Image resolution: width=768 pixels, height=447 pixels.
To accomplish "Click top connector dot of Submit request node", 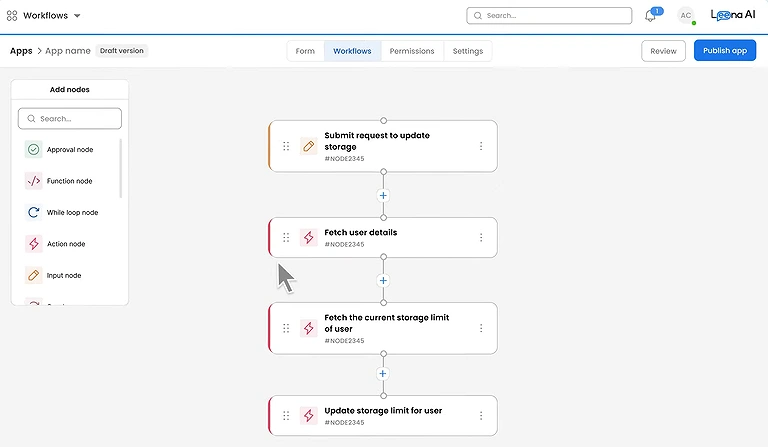I will point(384,120).
